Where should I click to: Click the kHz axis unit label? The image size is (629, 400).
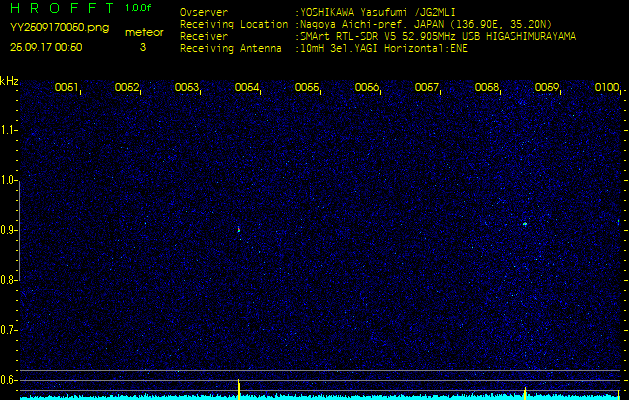click(x=9, y=81)
